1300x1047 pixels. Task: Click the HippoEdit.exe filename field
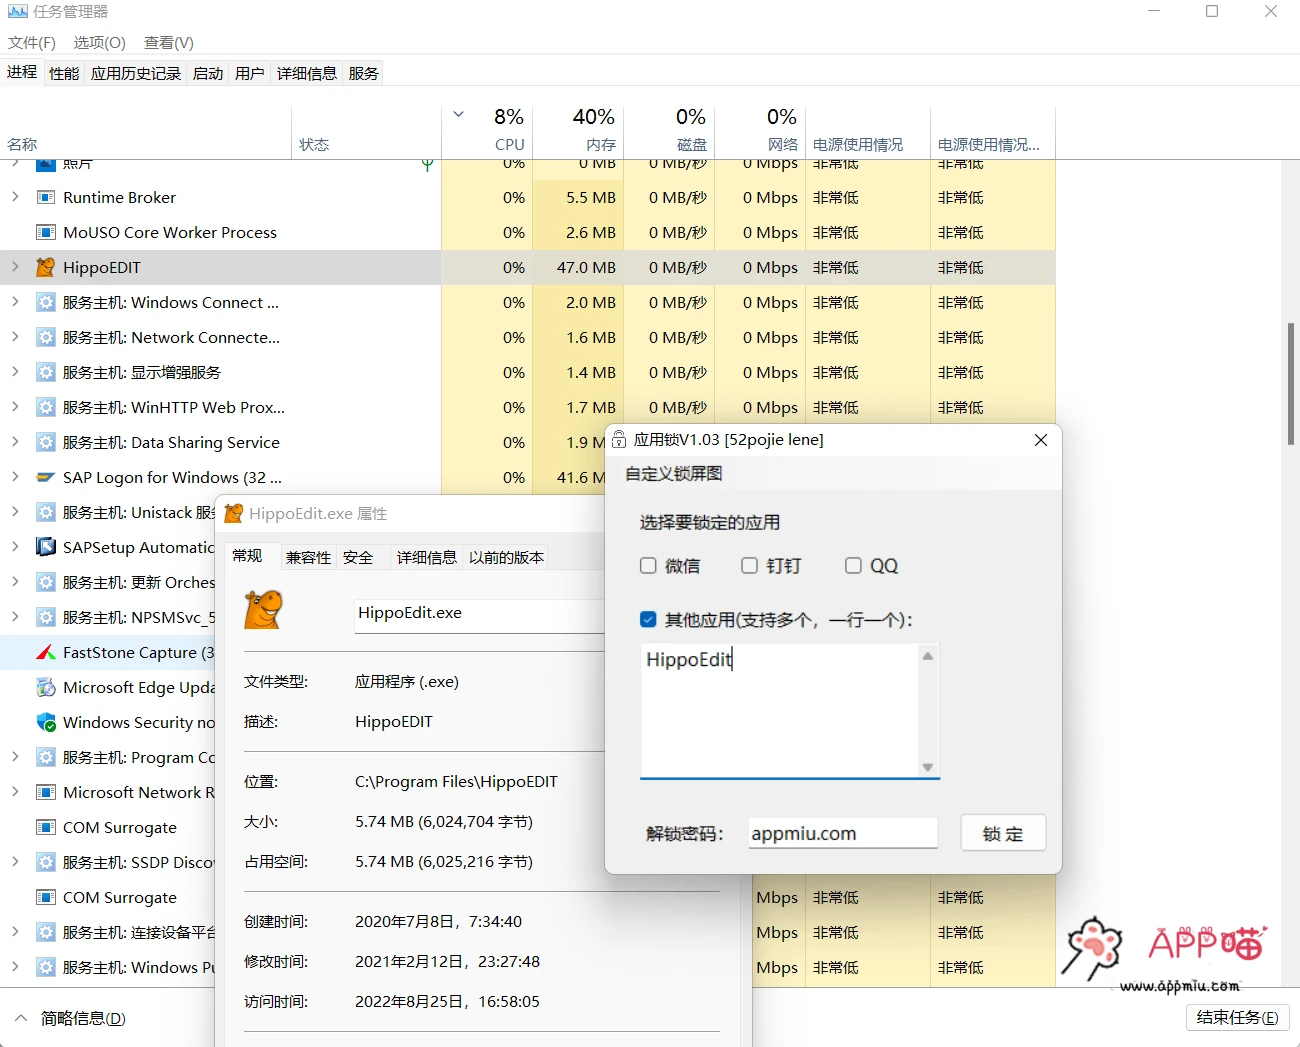tap(480, 615)
